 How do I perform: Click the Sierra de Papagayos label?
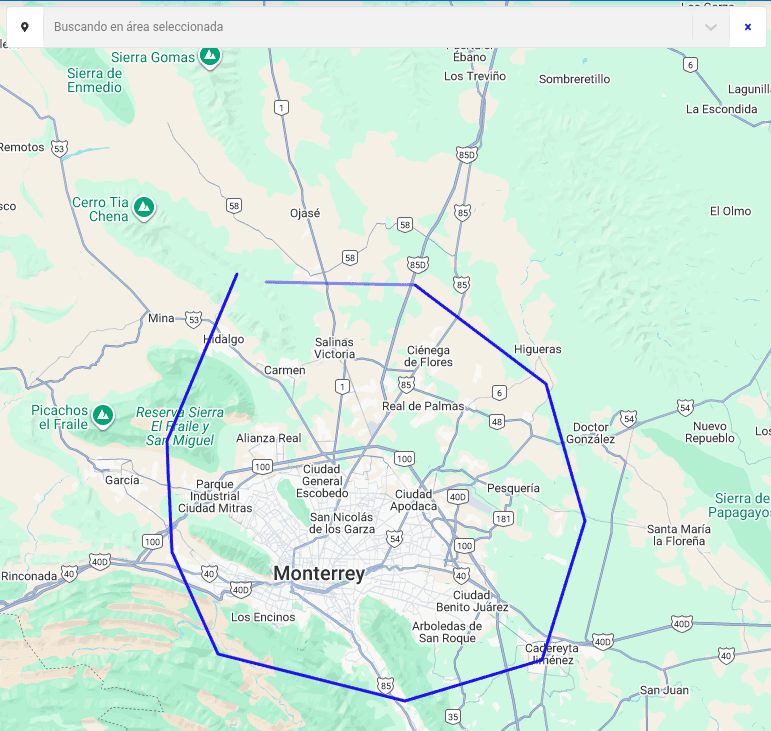(742, 505)
